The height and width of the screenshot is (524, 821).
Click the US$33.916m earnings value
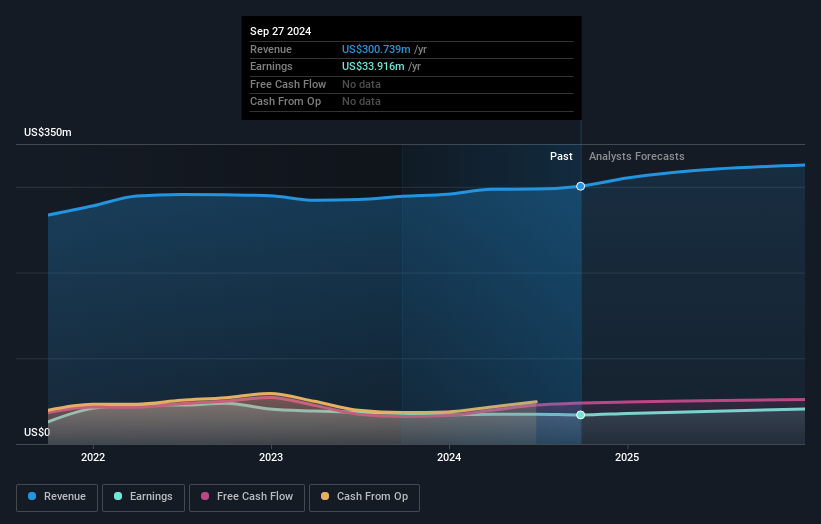373,66
